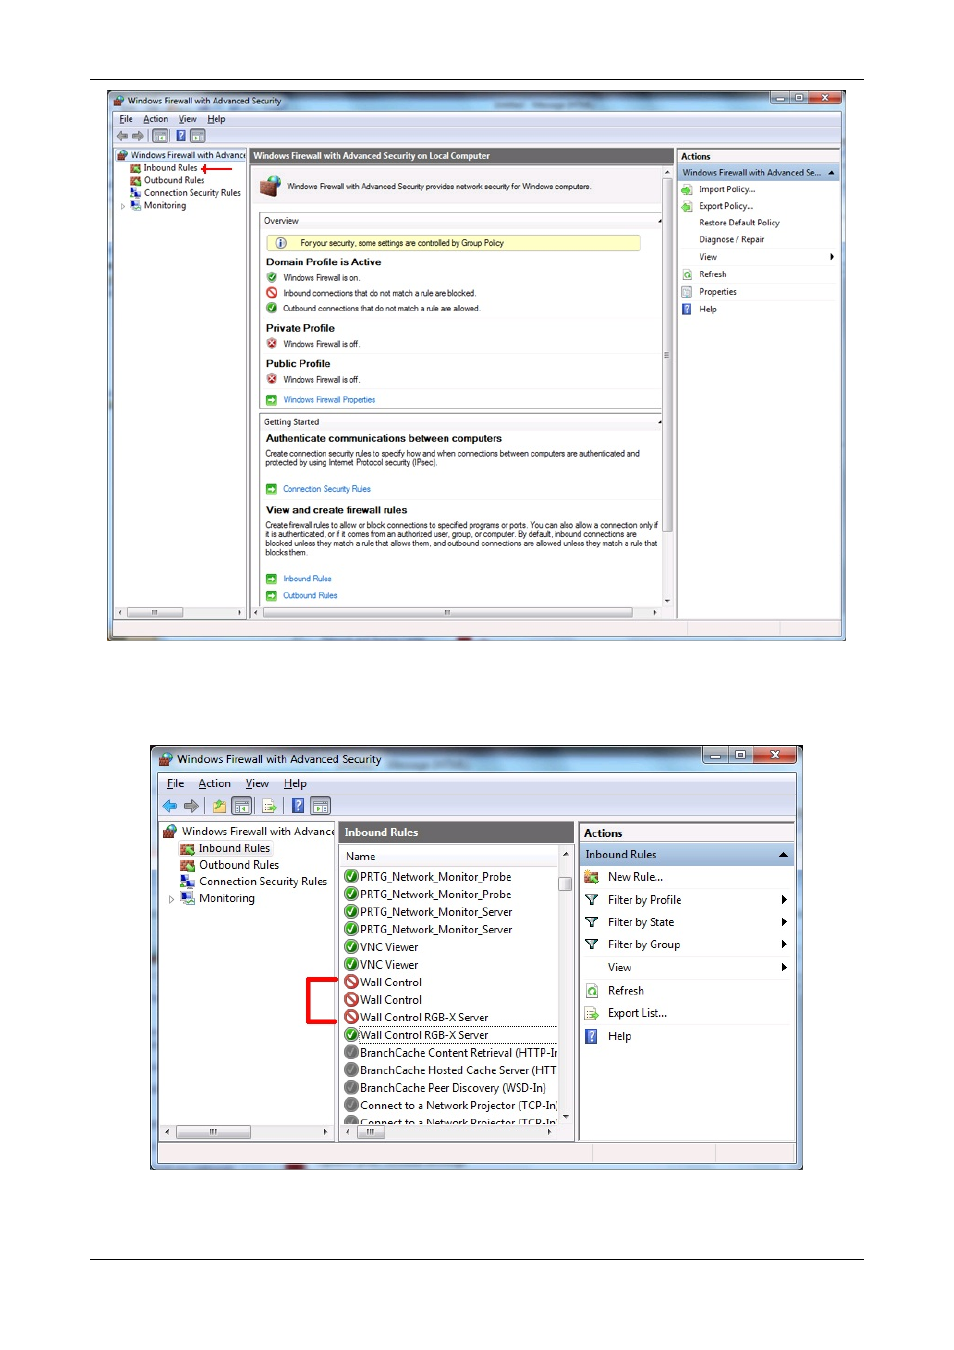The height and width of the screenshot is (1350, 954).
Task: Click the green check icon of allowed Wall Control RGB-X Server
Action: pyautogui.click(x=351, y=1035)
